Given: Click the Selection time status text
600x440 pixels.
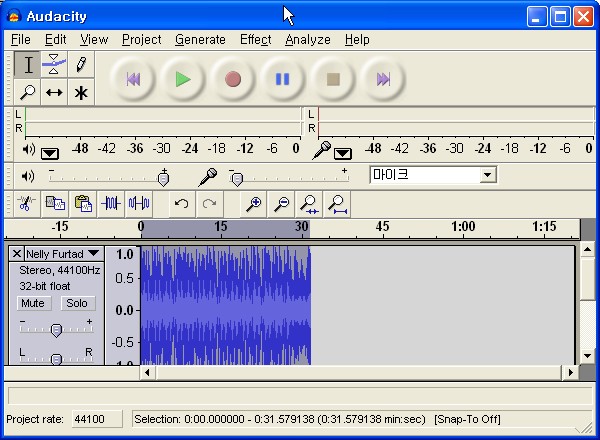Looking at the screenshot, I should tap(280, 419).
